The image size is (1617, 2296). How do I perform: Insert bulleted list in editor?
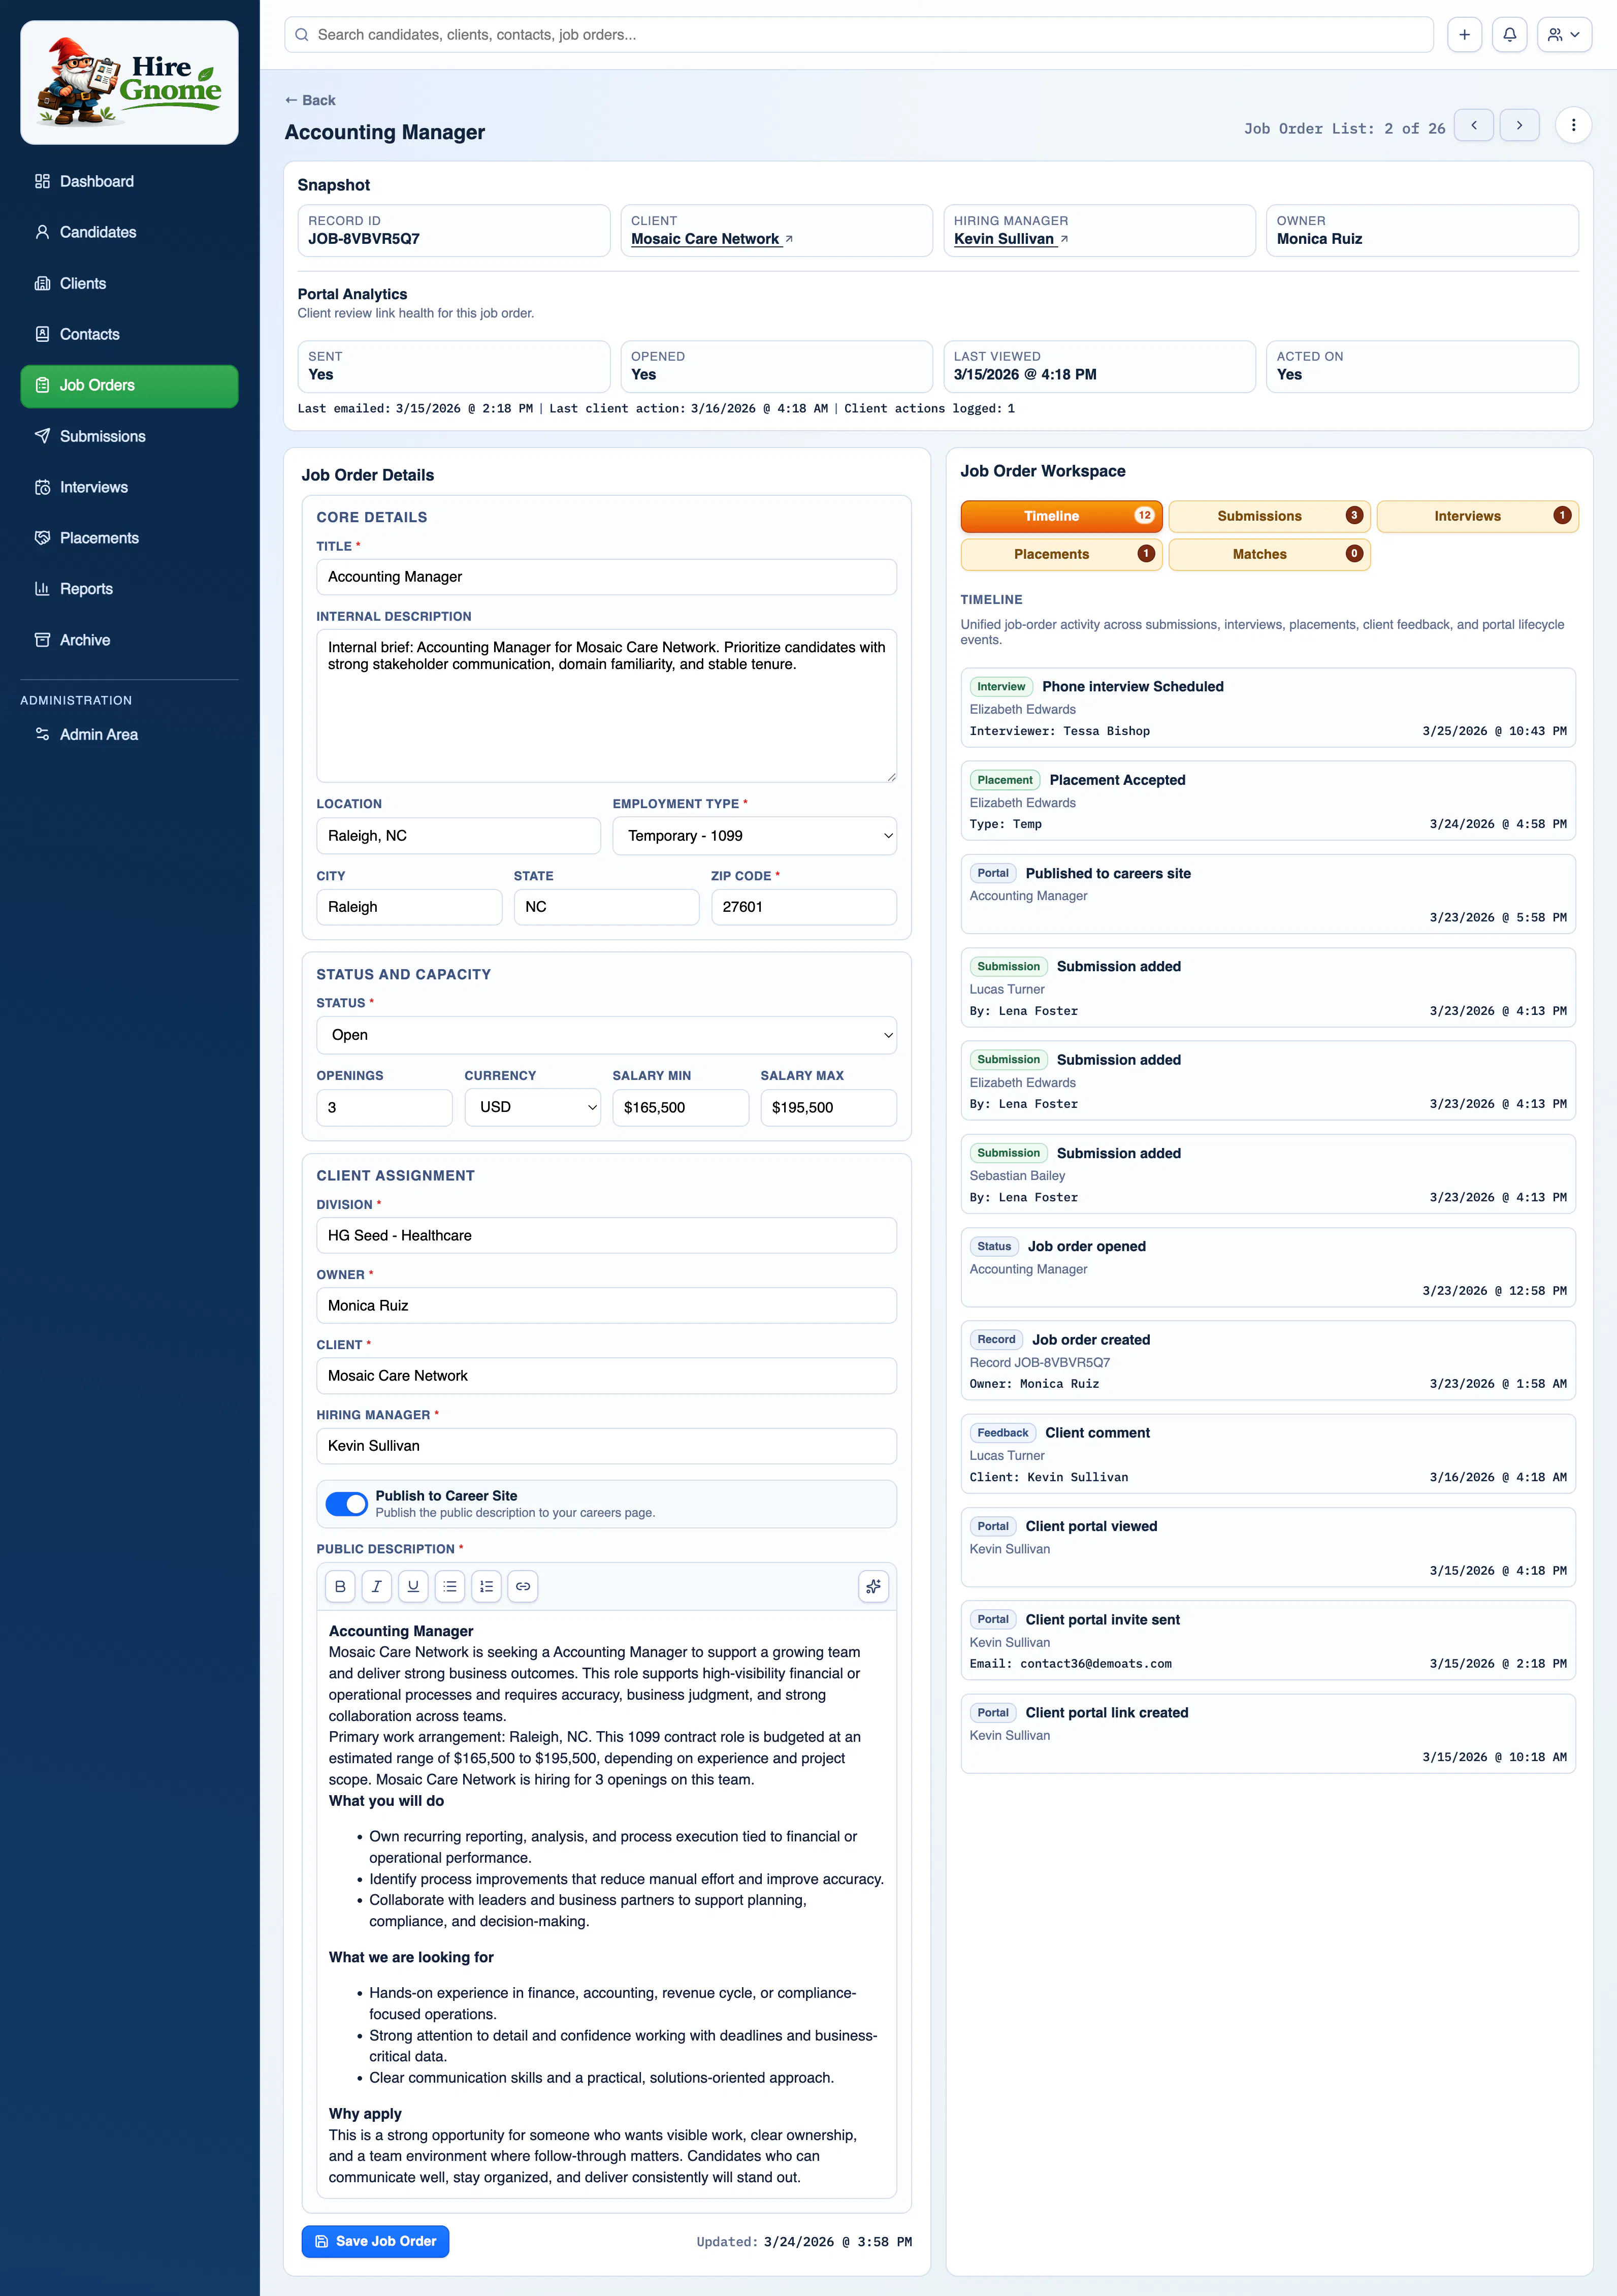point(450,1586)
